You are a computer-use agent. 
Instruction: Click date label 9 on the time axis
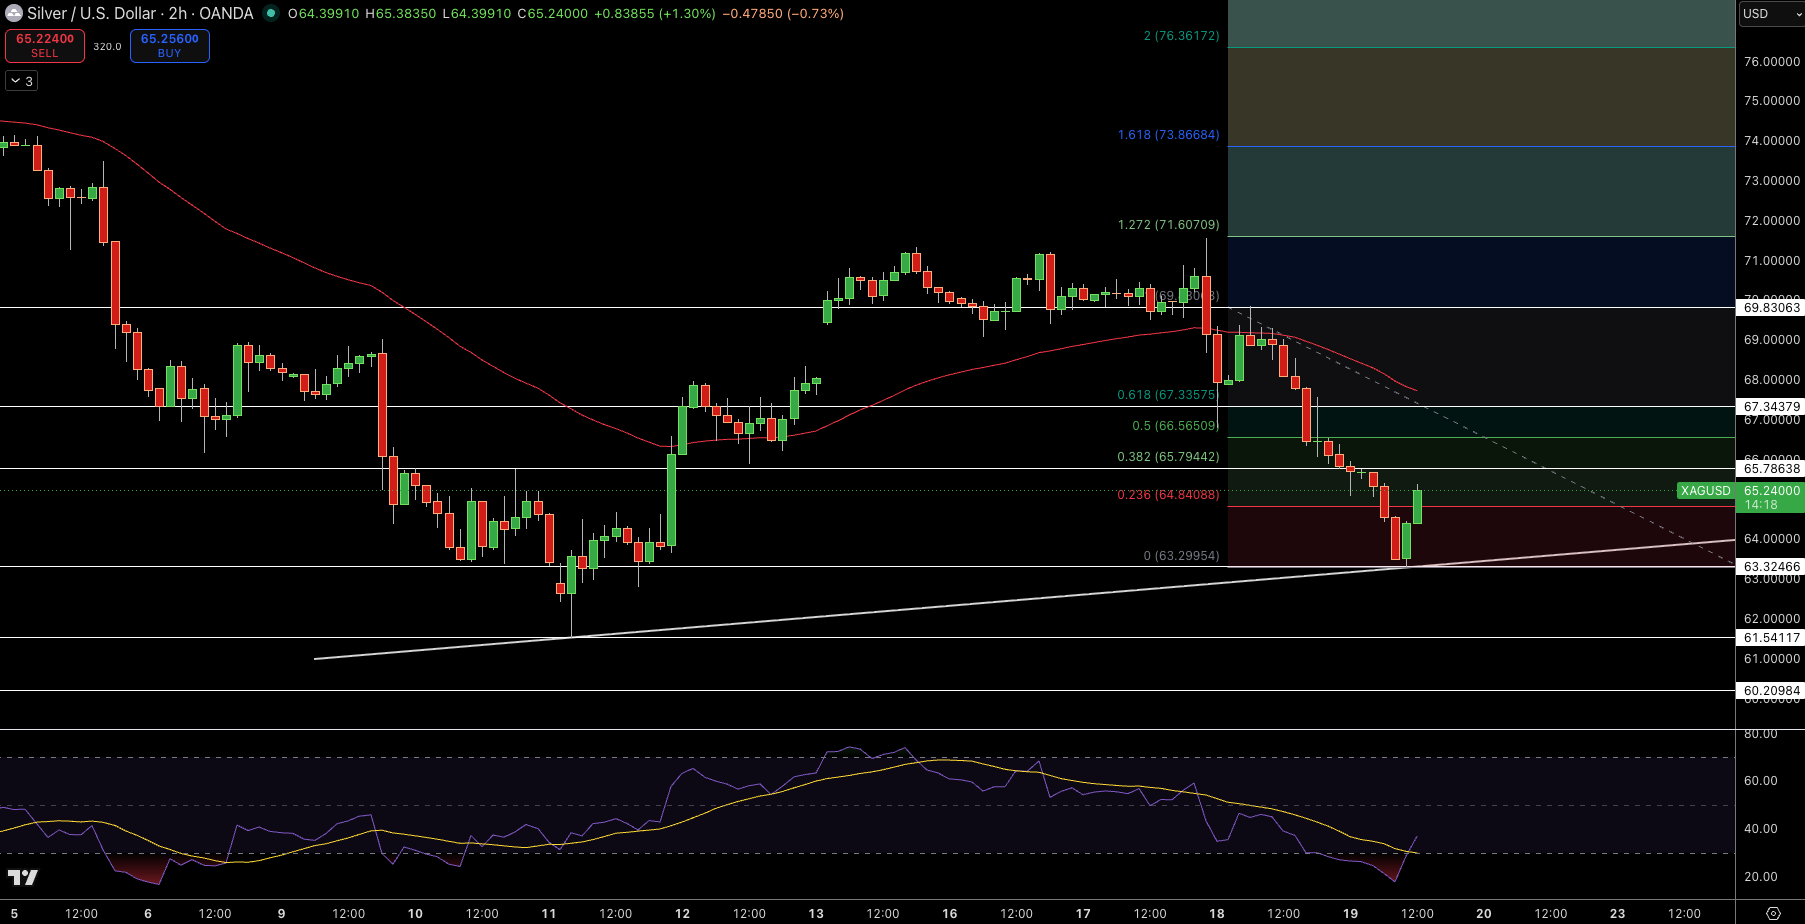click(281, 913)
